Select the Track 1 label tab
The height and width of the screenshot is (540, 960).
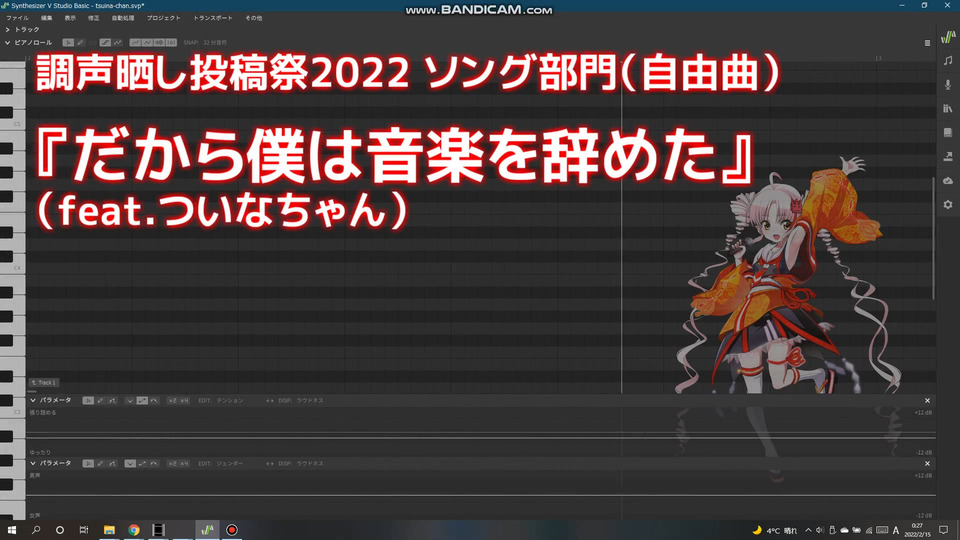pos(43,383)
